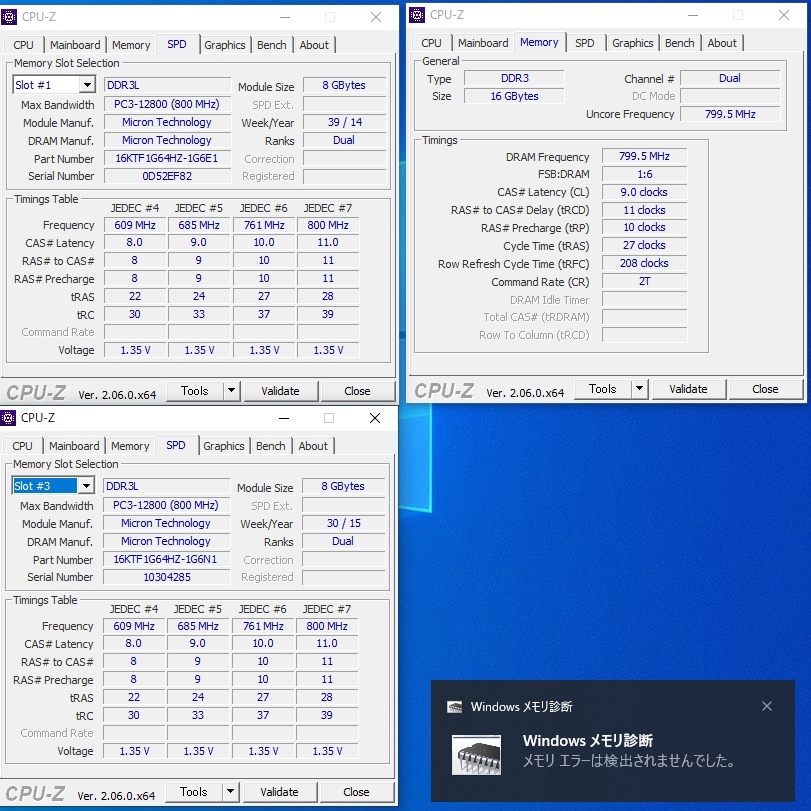Click CPU-Z title bar icon of top-left window
The width and height of the screenshot is (811, 811).
click(9, 17)
